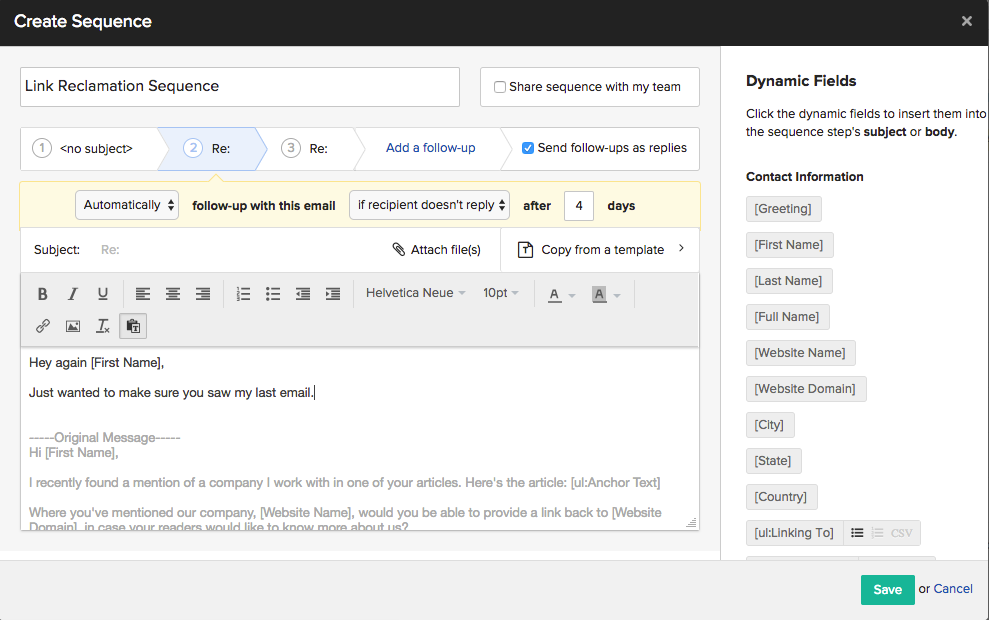Insert a bulleted list
This screenshot has height=620, width=989.
click(x=273, y=294)
